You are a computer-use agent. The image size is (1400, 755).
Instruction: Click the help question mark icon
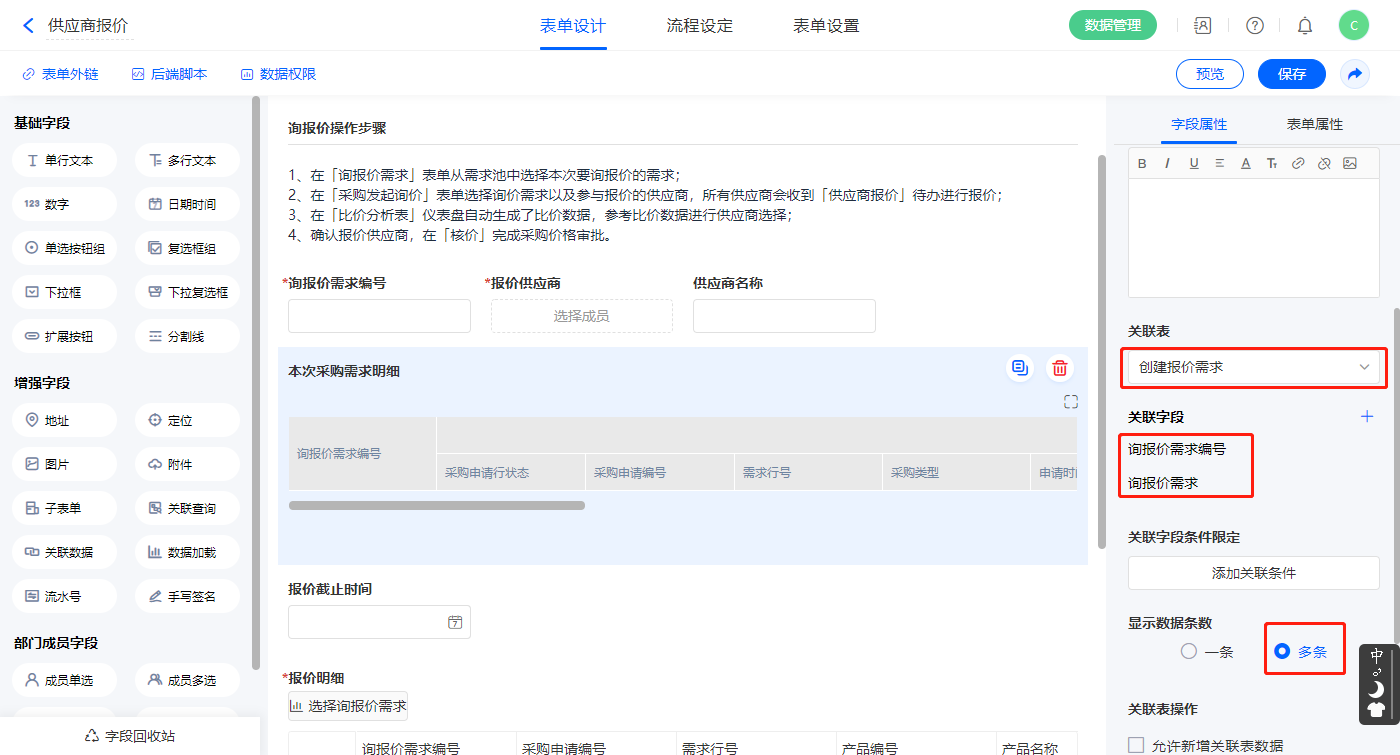[x=1254, y=26]
